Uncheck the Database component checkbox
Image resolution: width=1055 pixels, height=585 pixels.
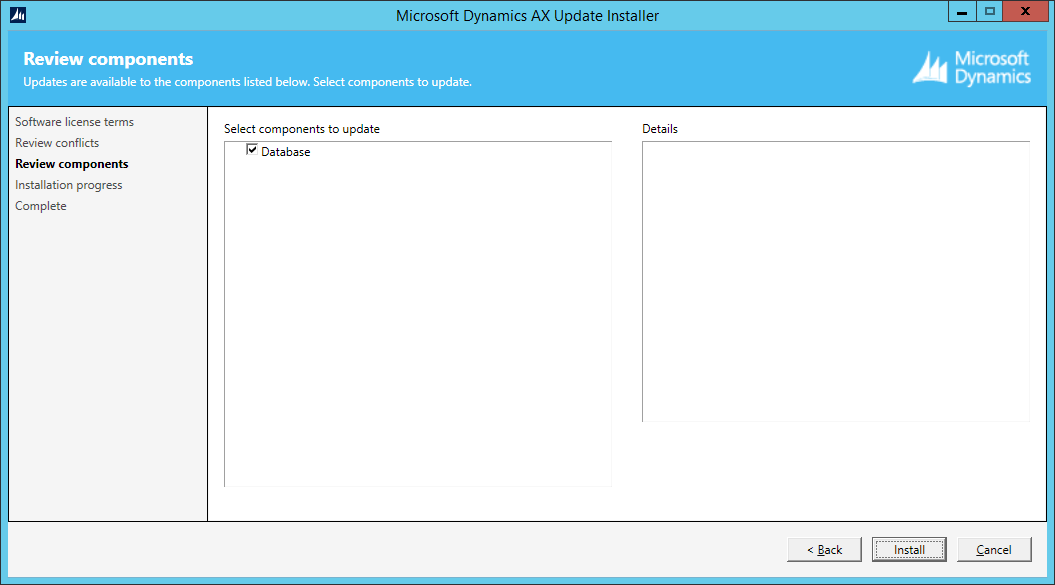click(x=252, y=151)
